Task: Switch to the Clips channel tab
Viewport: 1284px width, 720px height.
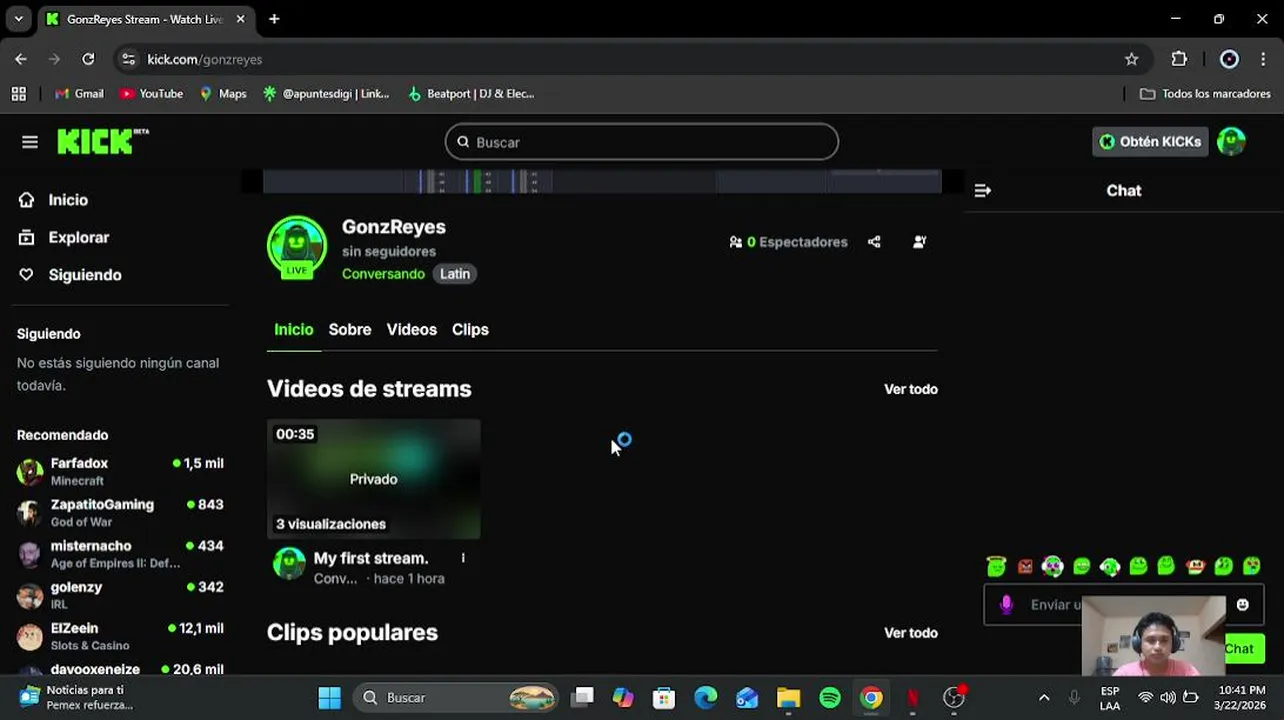Action: 470,329
